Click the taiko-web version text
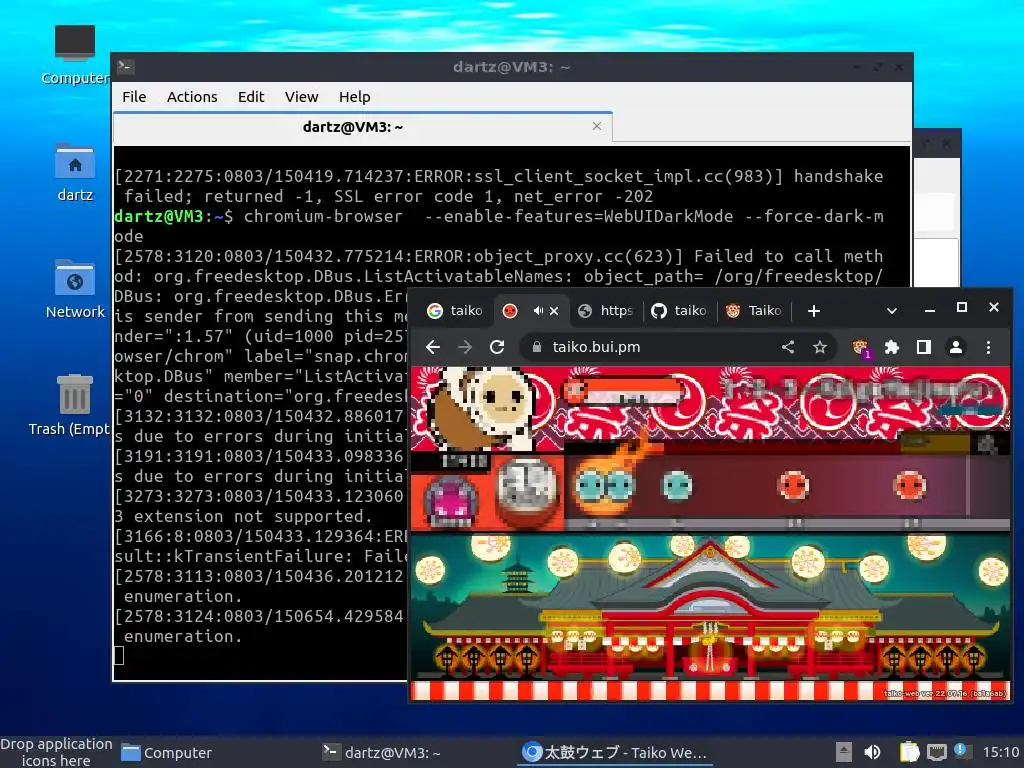The image size is (1024, 768). (x=944, y=694)
